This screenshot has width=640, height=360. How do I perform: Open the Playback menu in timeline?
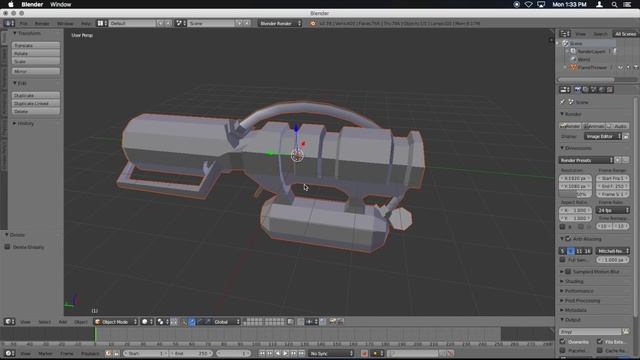(x=90, y=353)
